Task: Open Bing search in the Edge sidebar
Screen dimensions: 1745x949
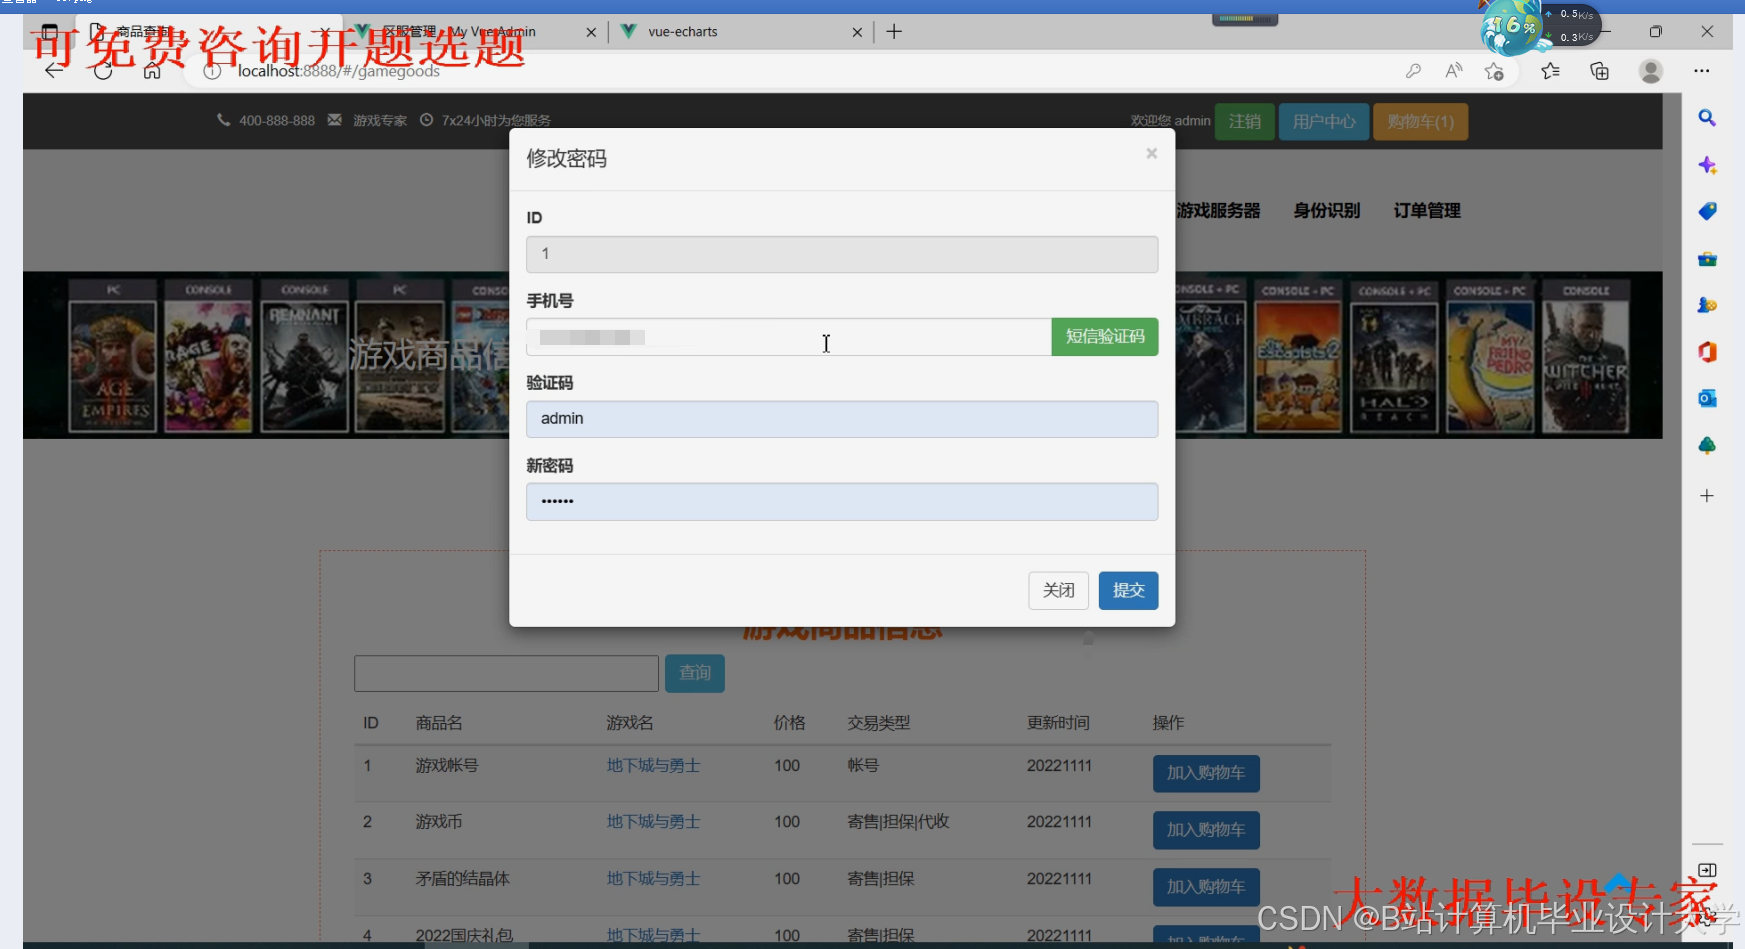Action: (x=1707, y=118)
